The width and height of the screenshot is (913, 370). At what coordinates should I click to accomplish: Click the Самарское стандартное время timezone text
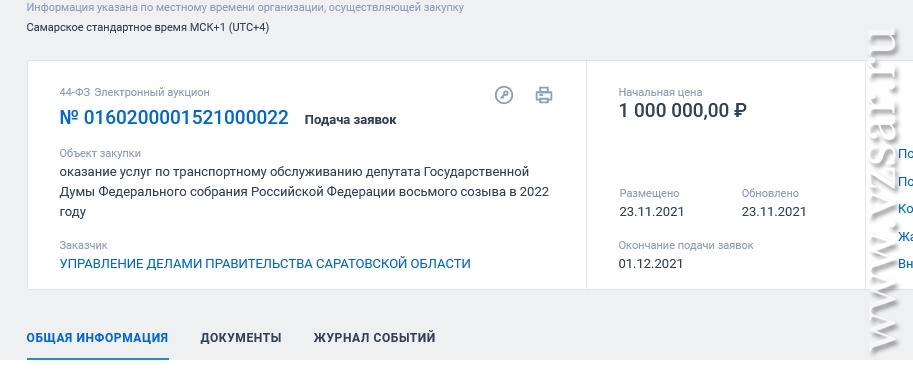pos(147,27)
